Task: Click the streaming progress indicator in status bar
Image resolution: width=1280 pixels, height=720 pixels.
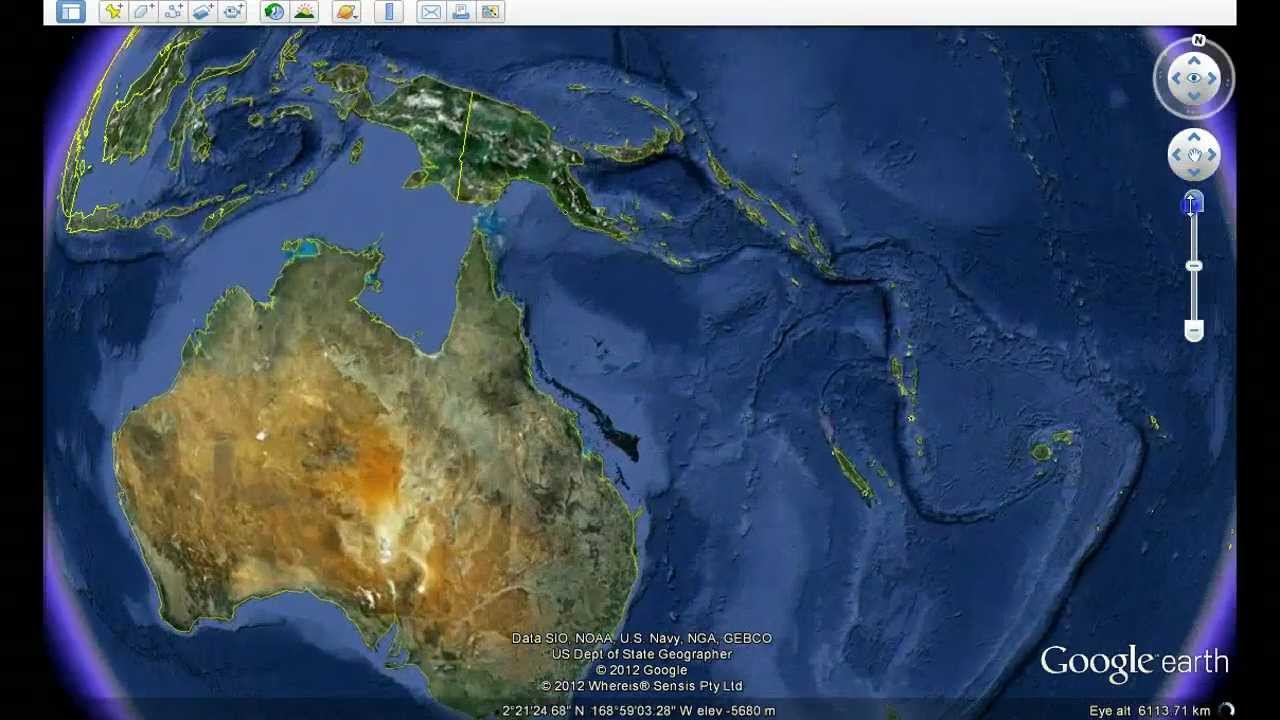Action: [x=1227, y=710]
